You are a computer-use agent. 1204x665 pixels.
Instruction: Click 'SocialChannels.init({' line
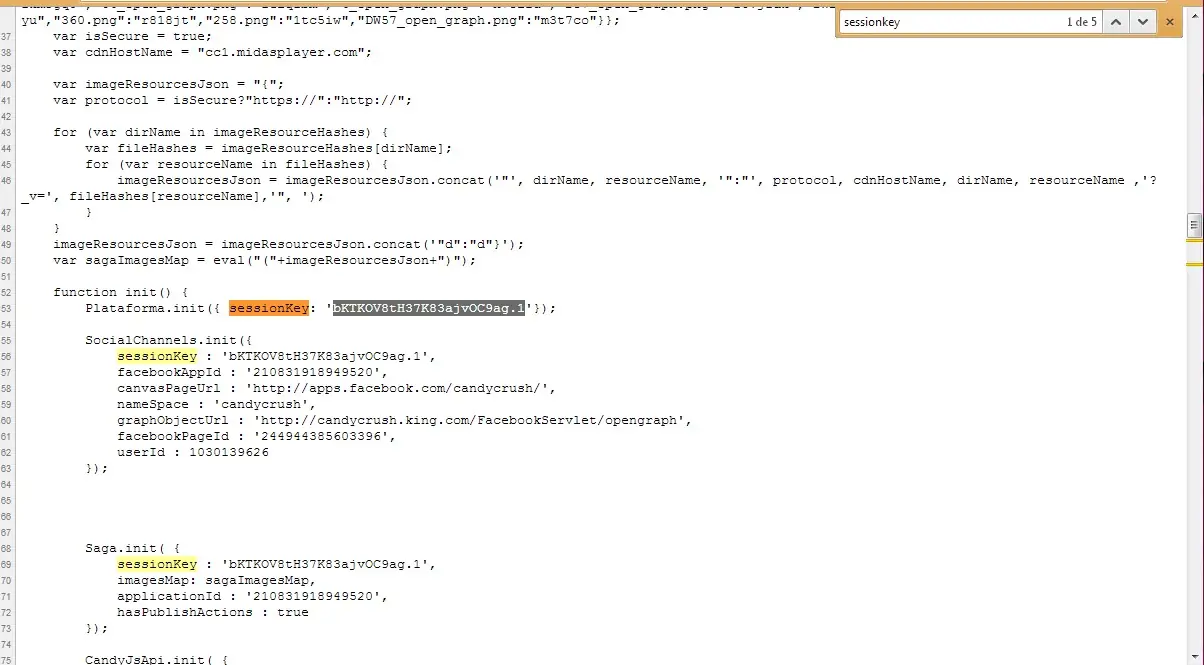169,340
